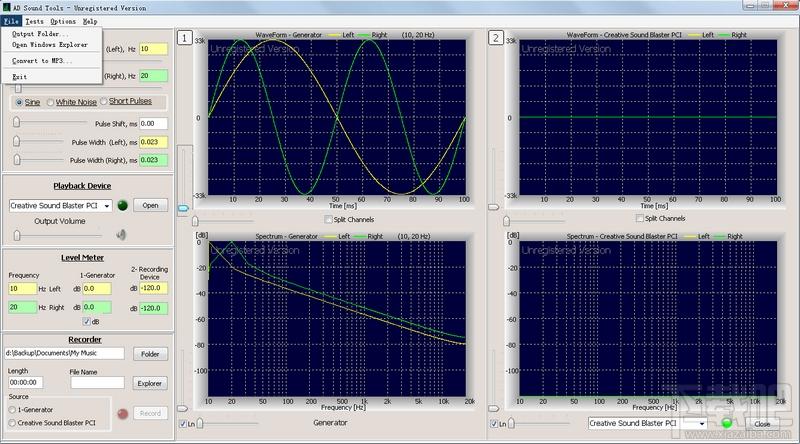Click slider handle left of generator Split Channels
This screenshot has height=444, width=800.
(x=195, y=221)
